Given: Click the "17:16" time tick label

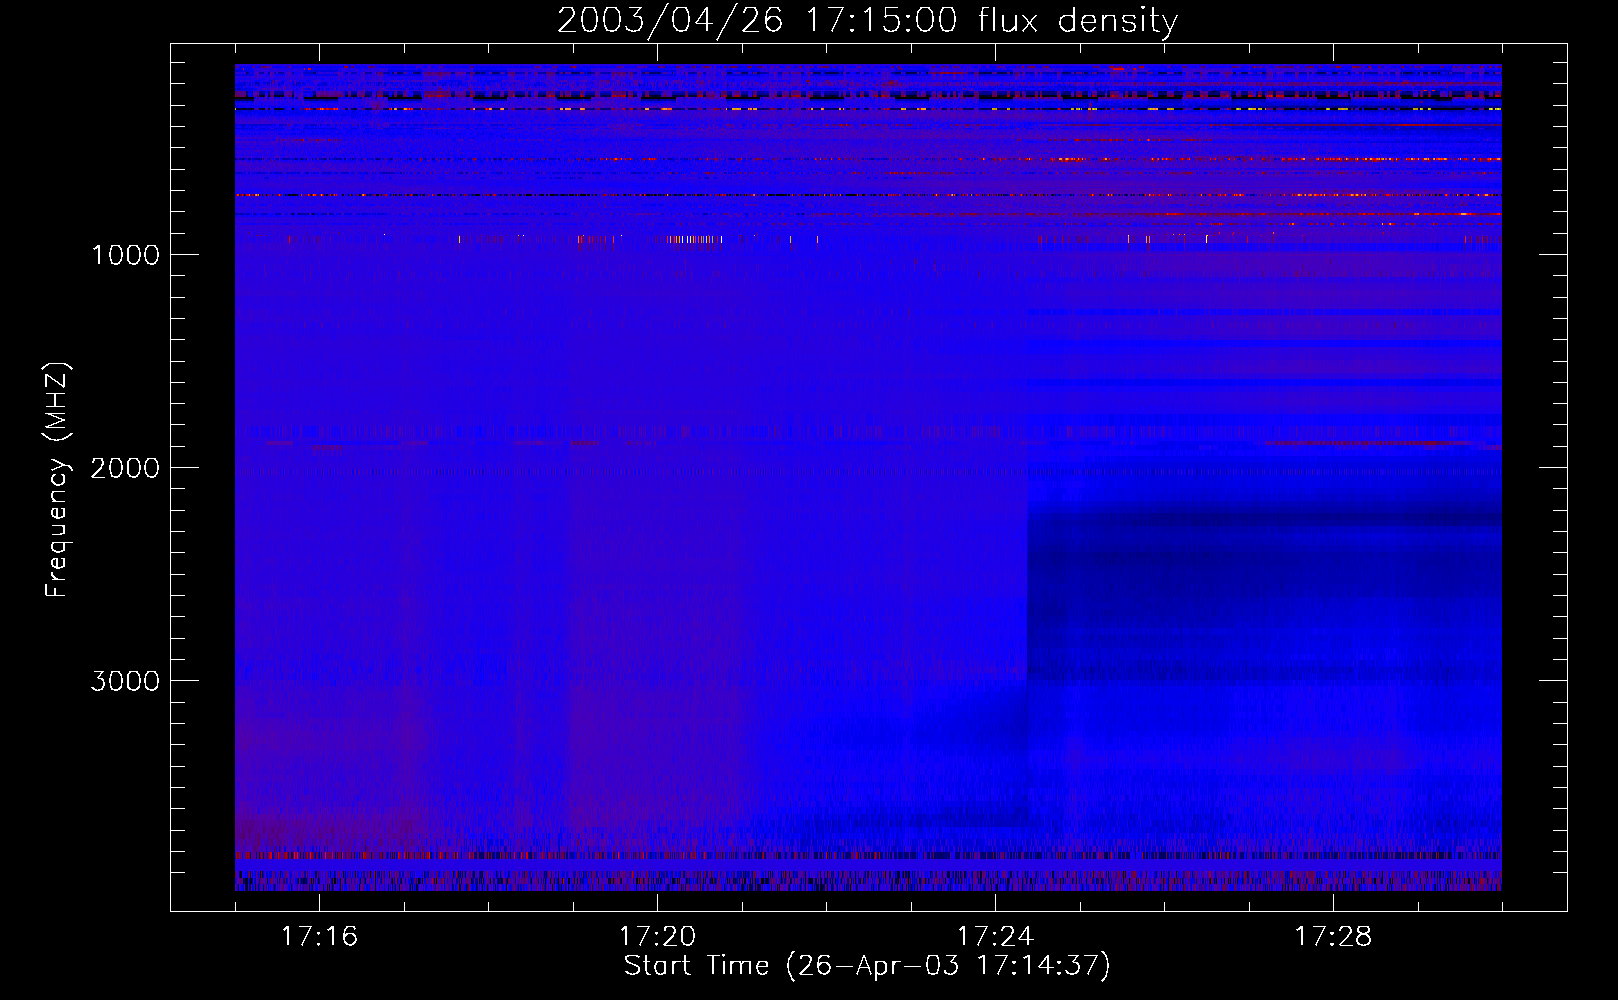Looking at the screenshot, I should click(319, 937).
